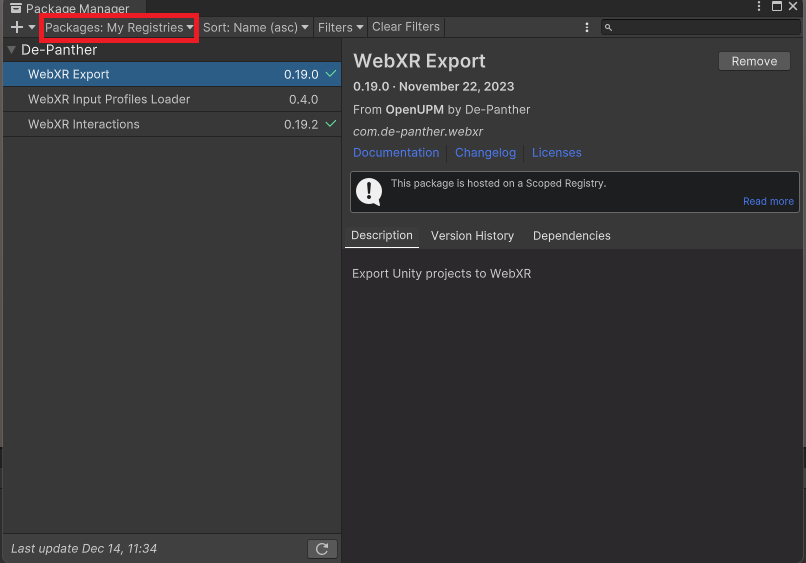
Task: Click the Package Manager tab icon
Action: (x=15, y=8)
